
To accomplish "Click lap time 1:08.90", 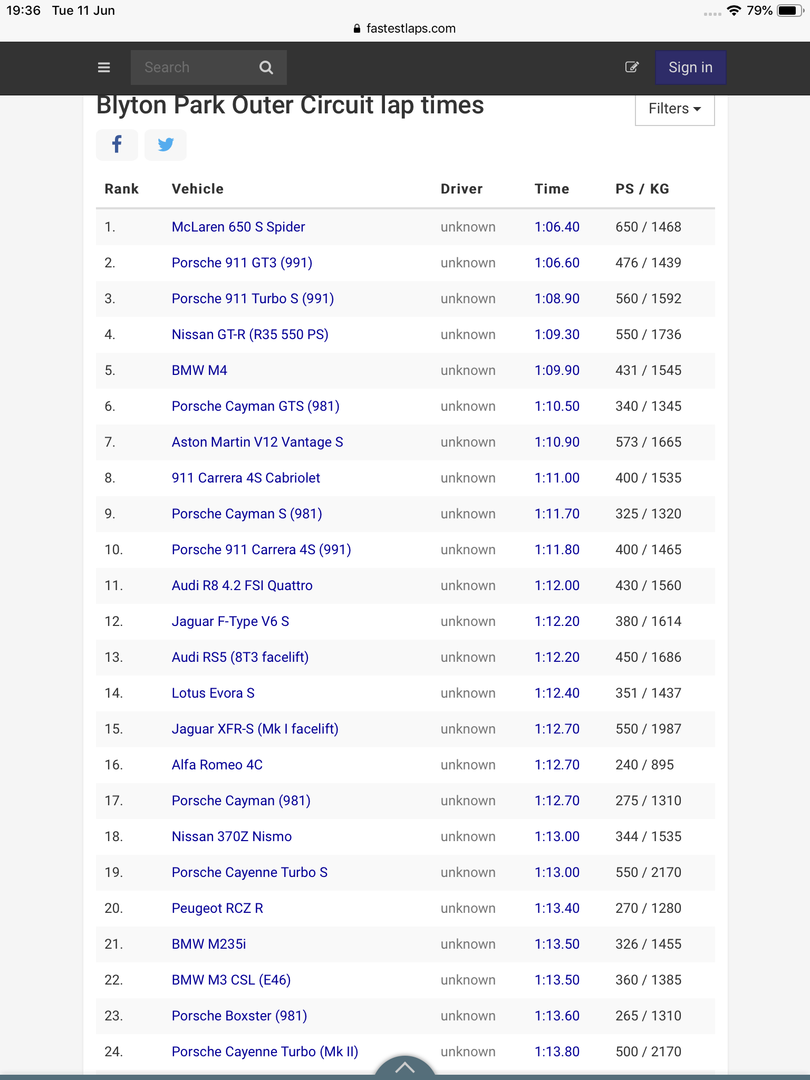I will coord(557,298).
